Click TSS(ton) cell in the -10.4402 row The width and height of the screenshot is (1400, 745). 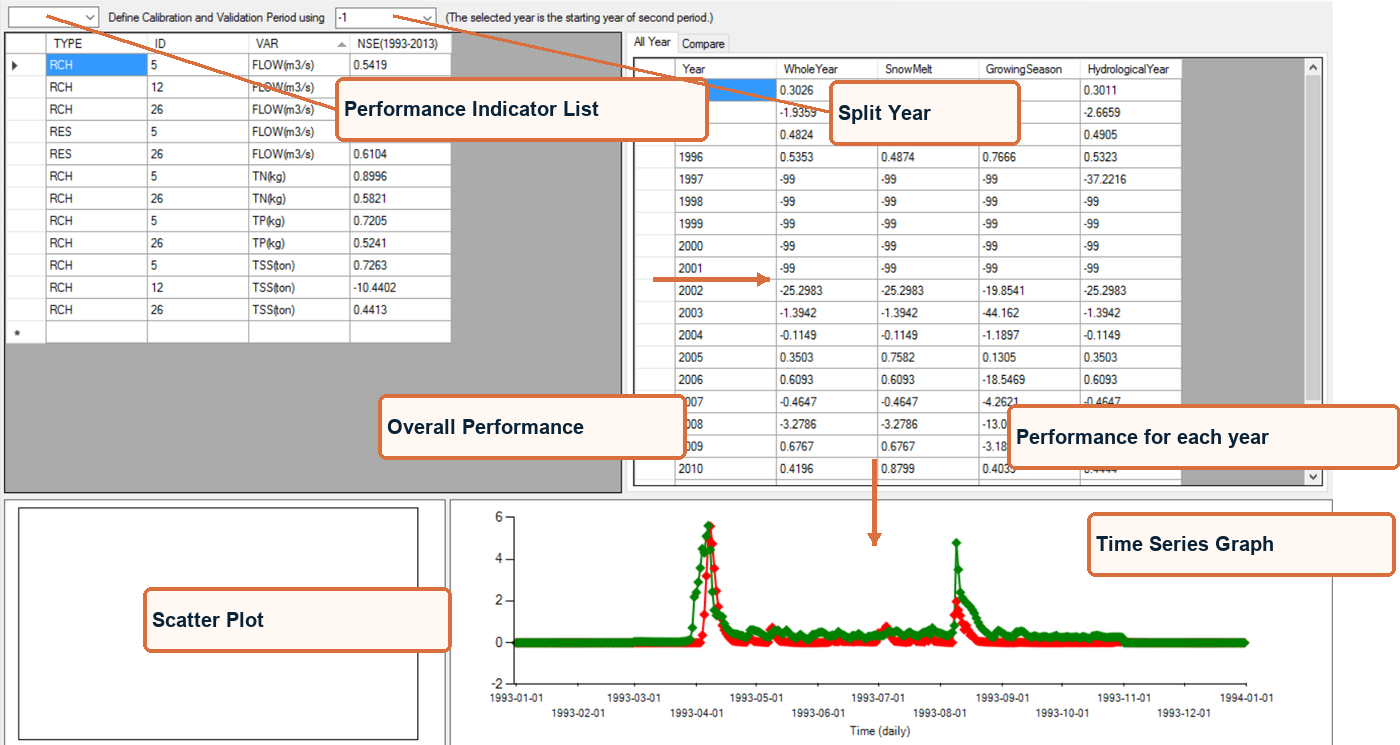(299, 287)
